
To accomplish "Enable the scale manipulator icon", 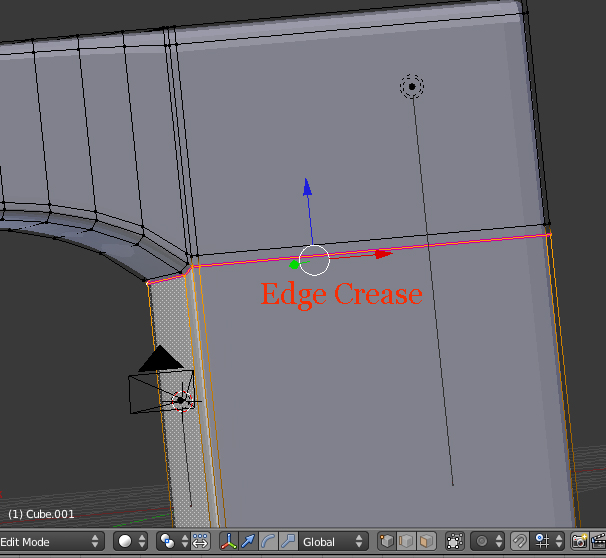I will pyautogui.click(x=288, y=541).
